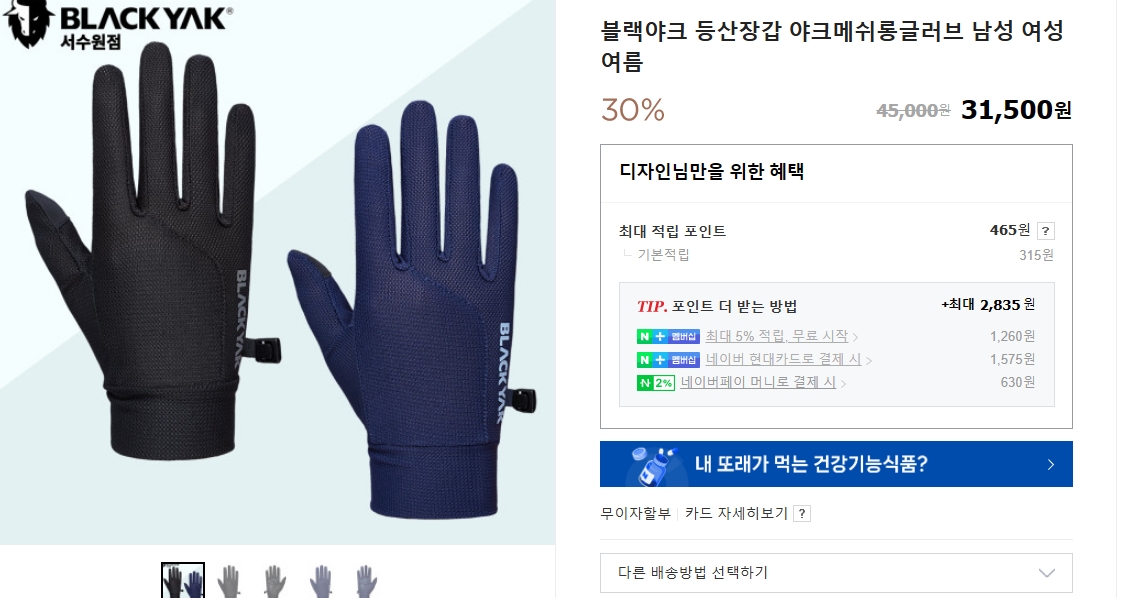The image size is (1143, 598).
Task: Click the Black Yak logo icon
Action: pos(28,24)
